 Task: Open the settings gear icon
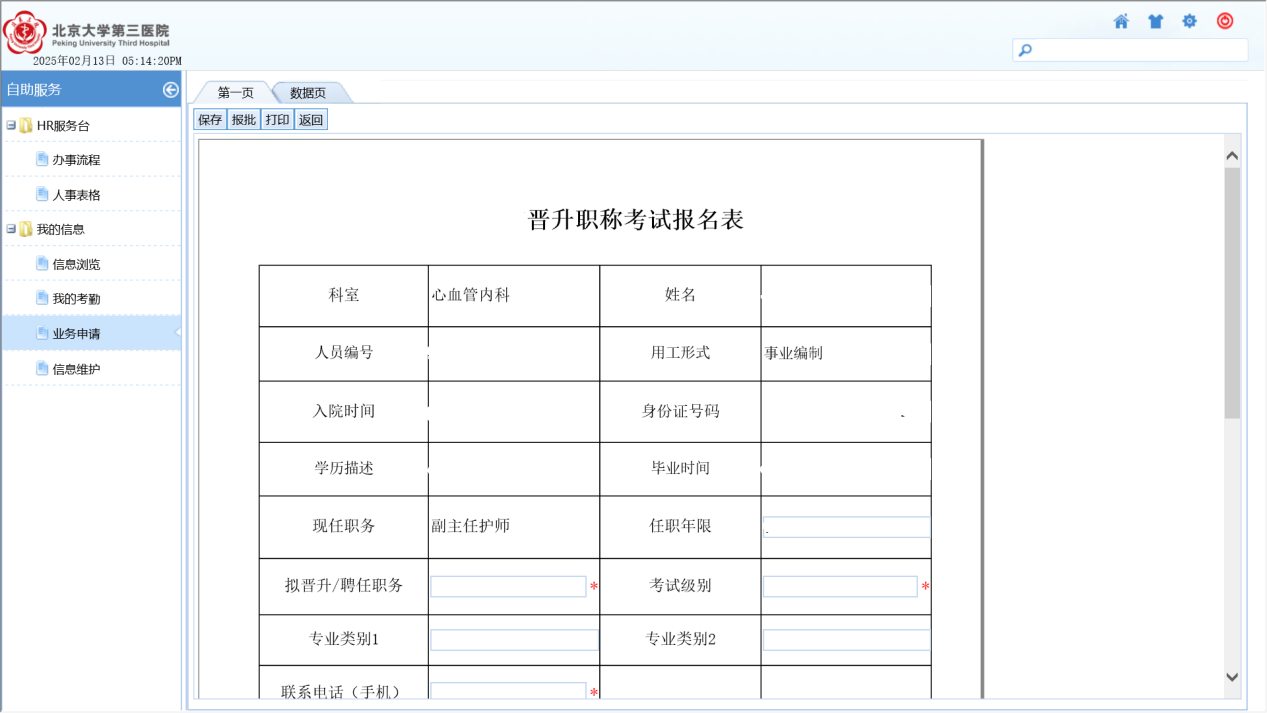point(1189,21)
